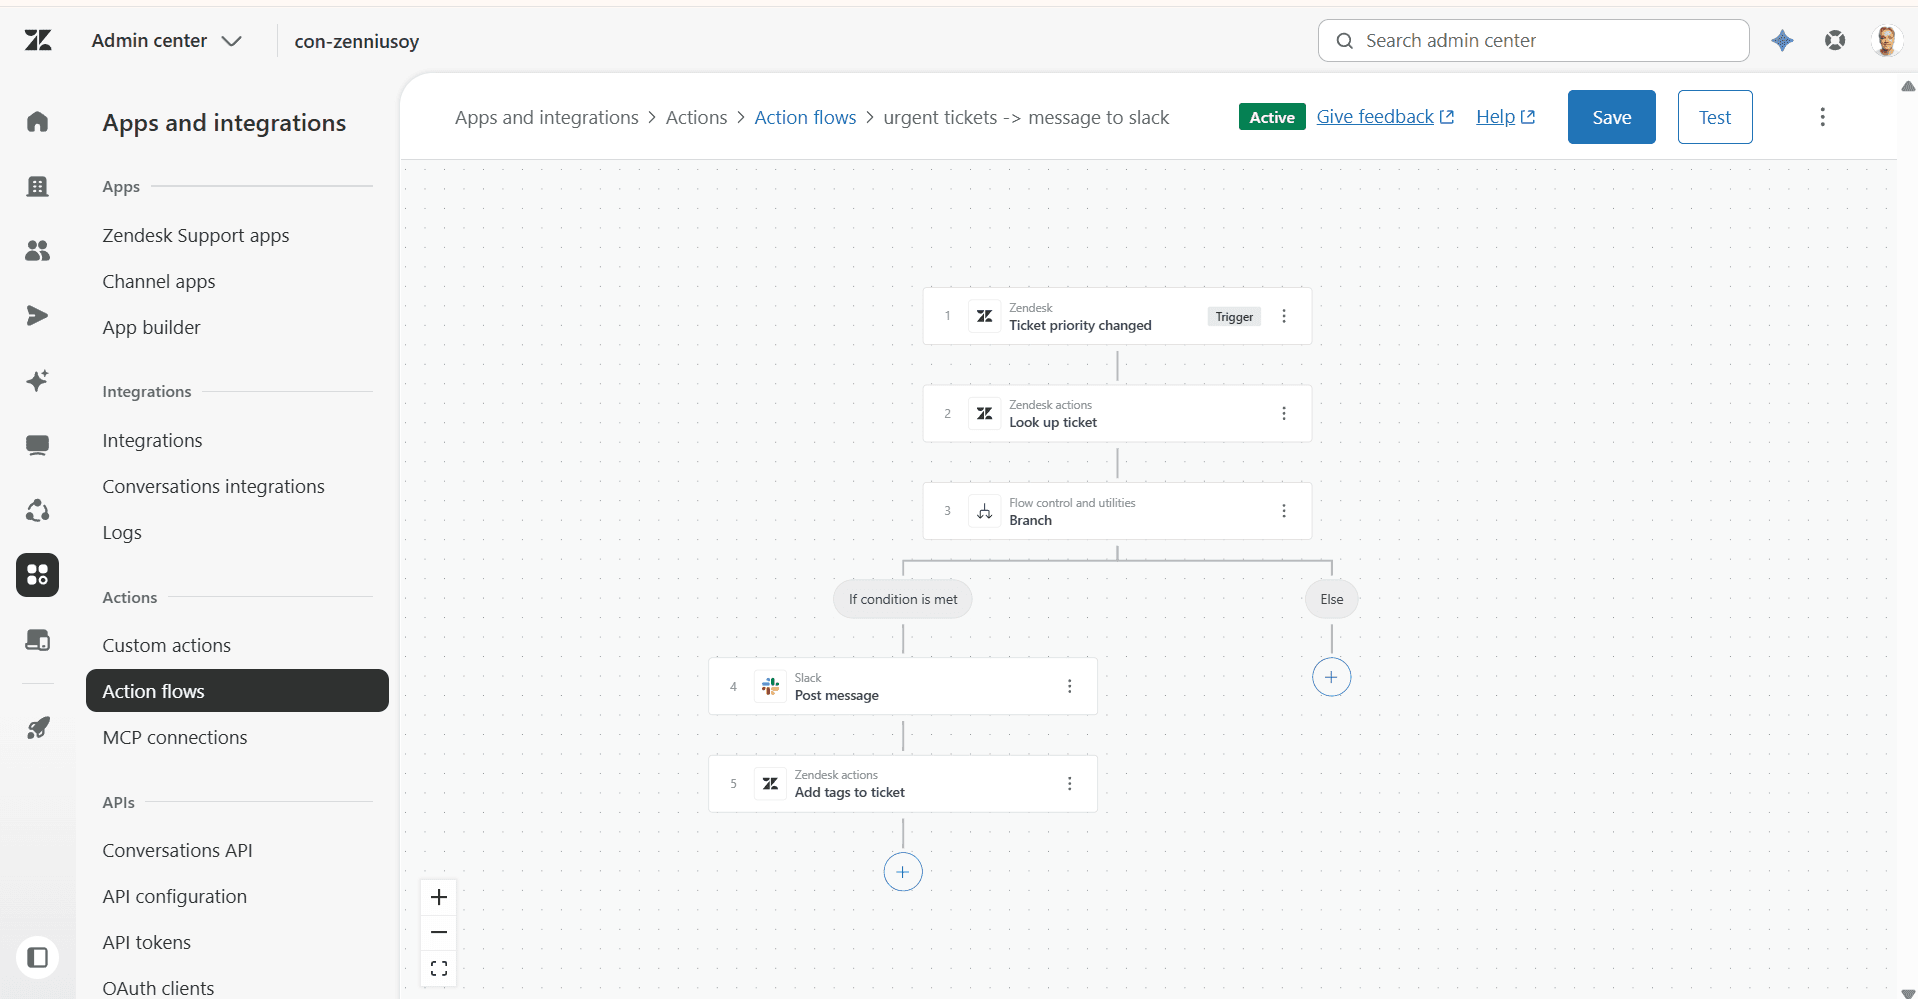Open Conversations integrations menu item
The image size is (1918, 999).
[x=213, y=487]
